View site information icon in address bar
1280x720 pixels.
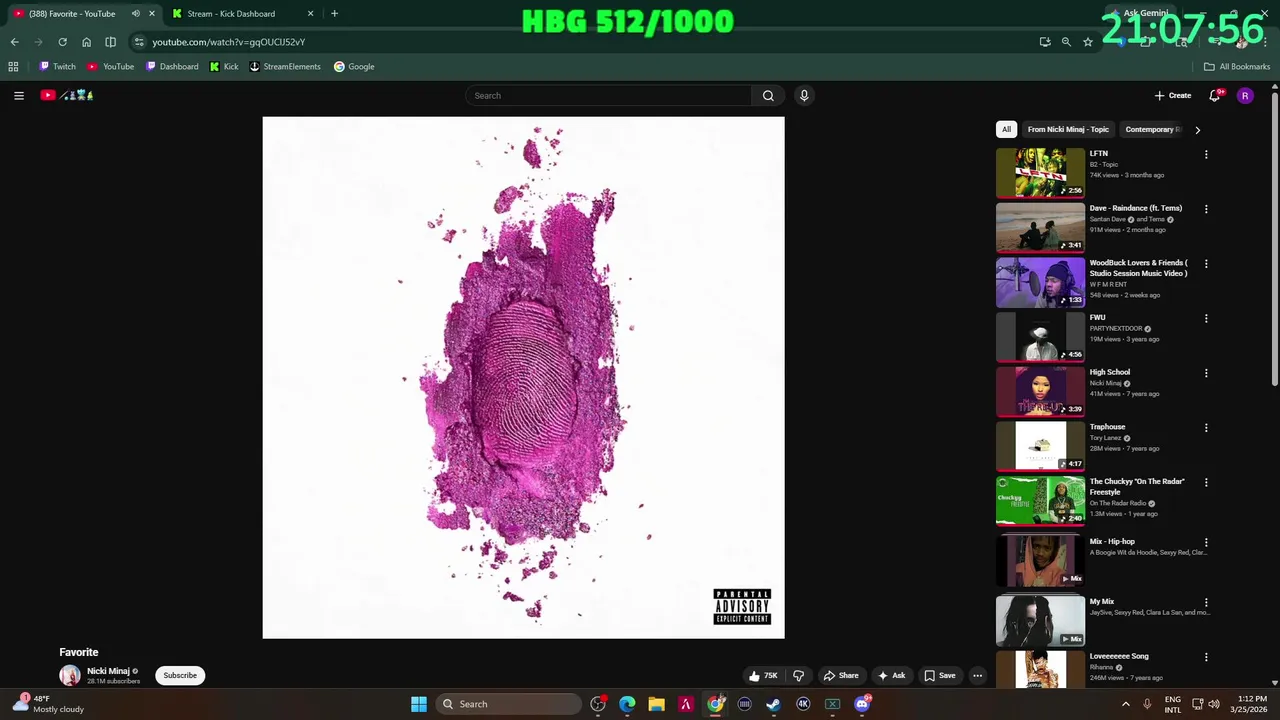139,42
